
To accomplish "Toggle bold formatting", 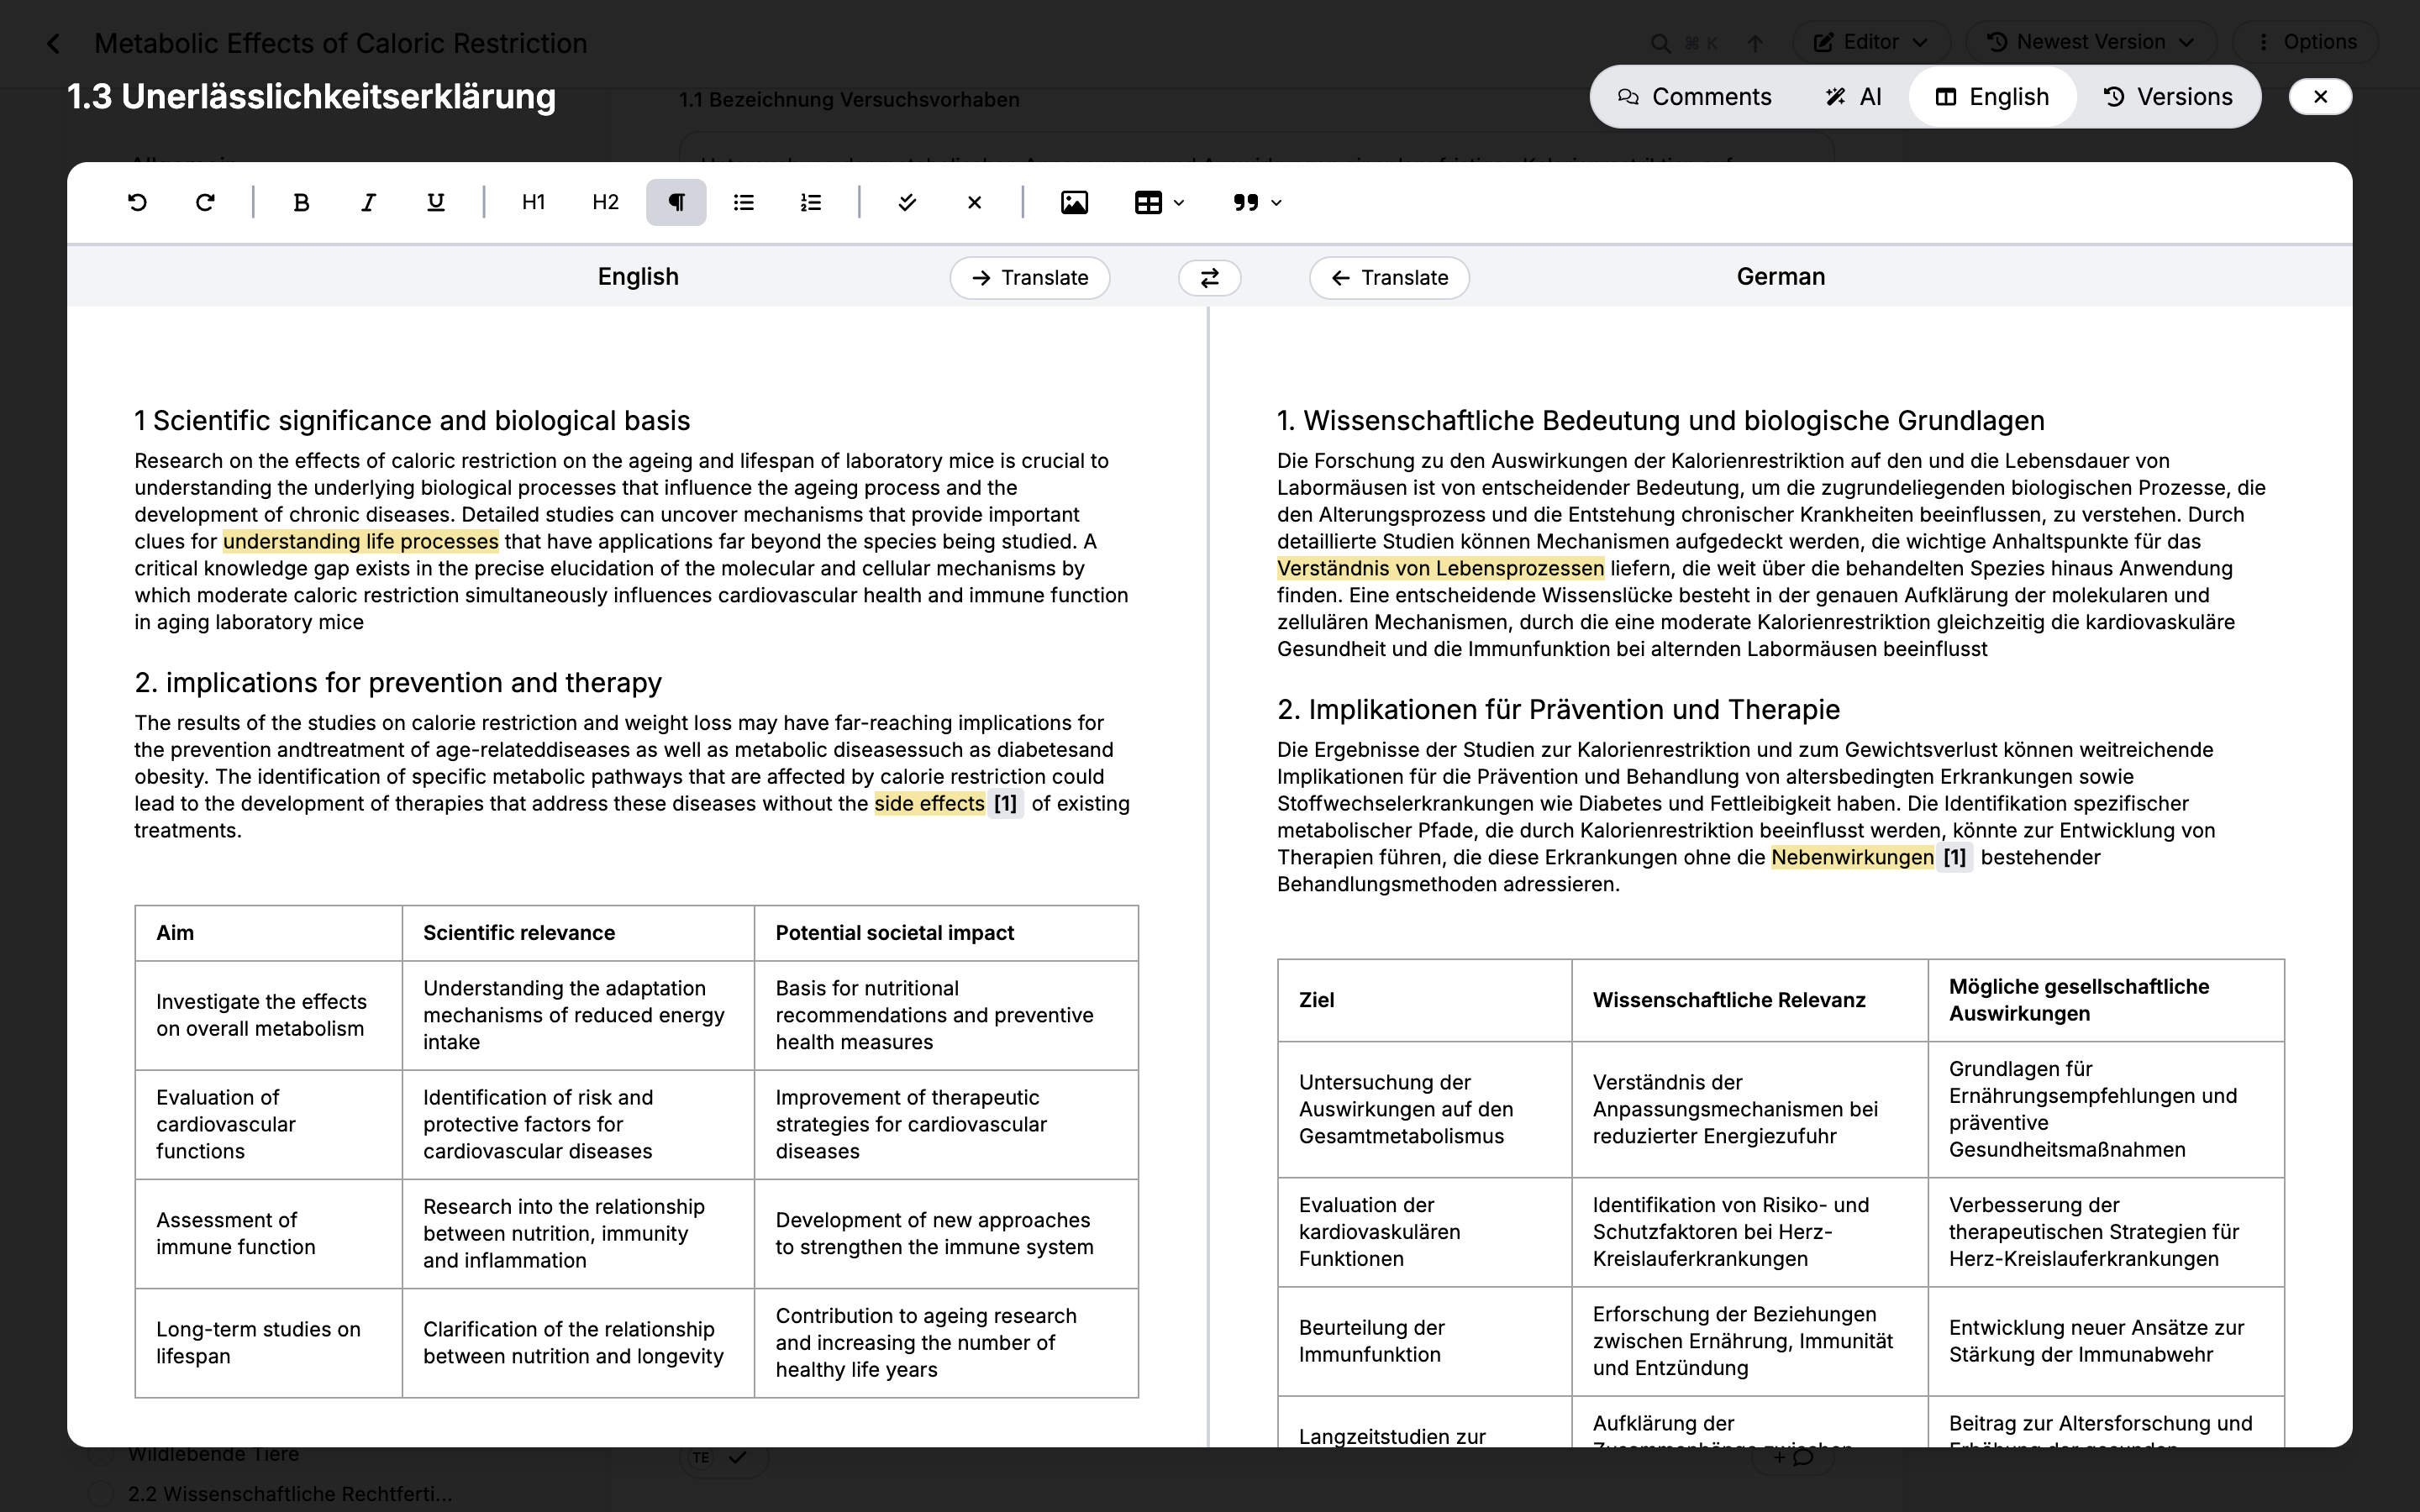I will pyautogui.click(x=301, y=203).
